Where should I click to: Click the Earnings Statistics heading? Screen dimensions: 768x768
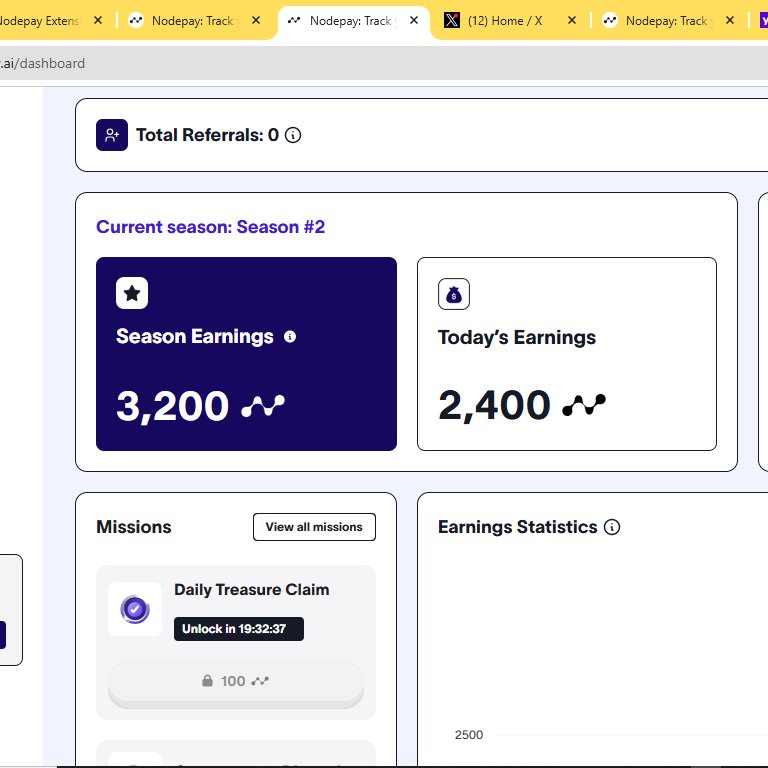(x=518, y=527)
